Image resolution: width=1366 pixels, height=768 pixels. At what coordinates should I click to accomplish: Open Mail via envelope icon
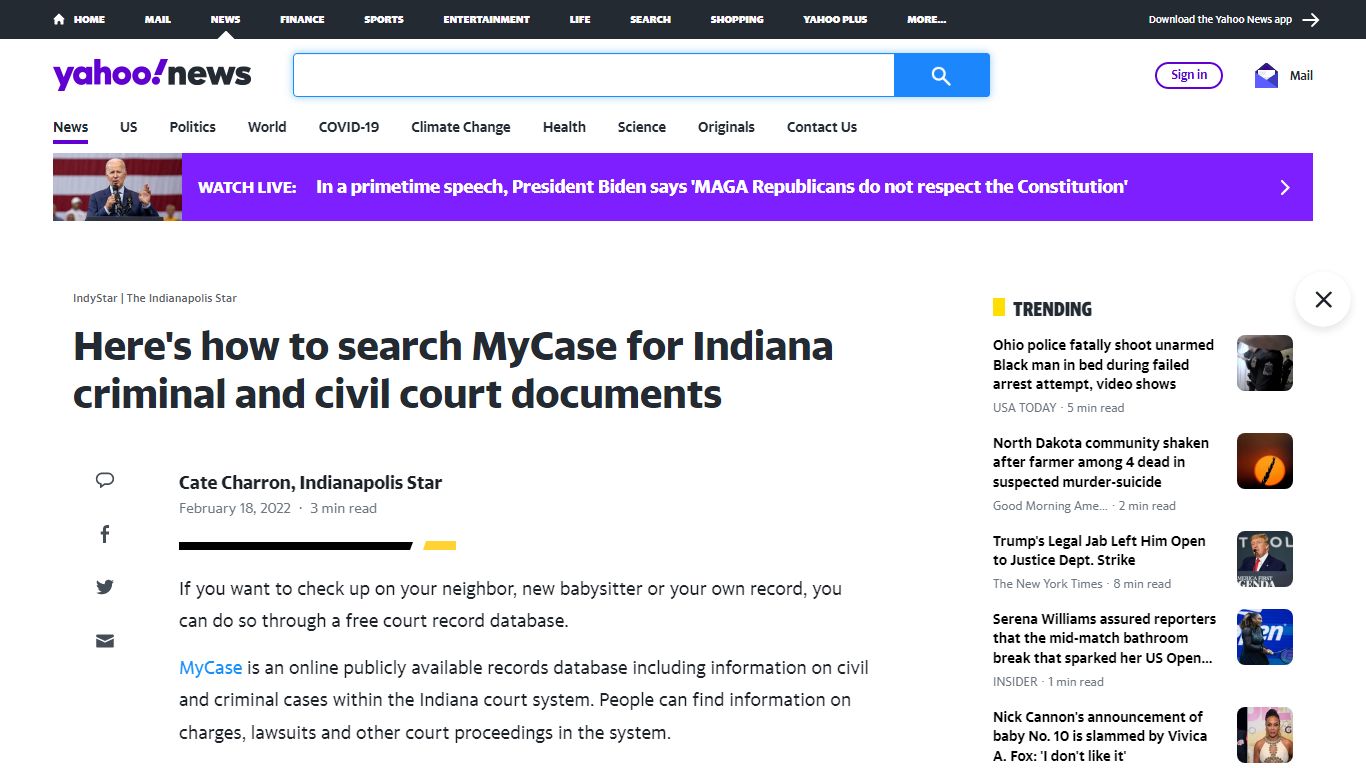coord(1266,75)
